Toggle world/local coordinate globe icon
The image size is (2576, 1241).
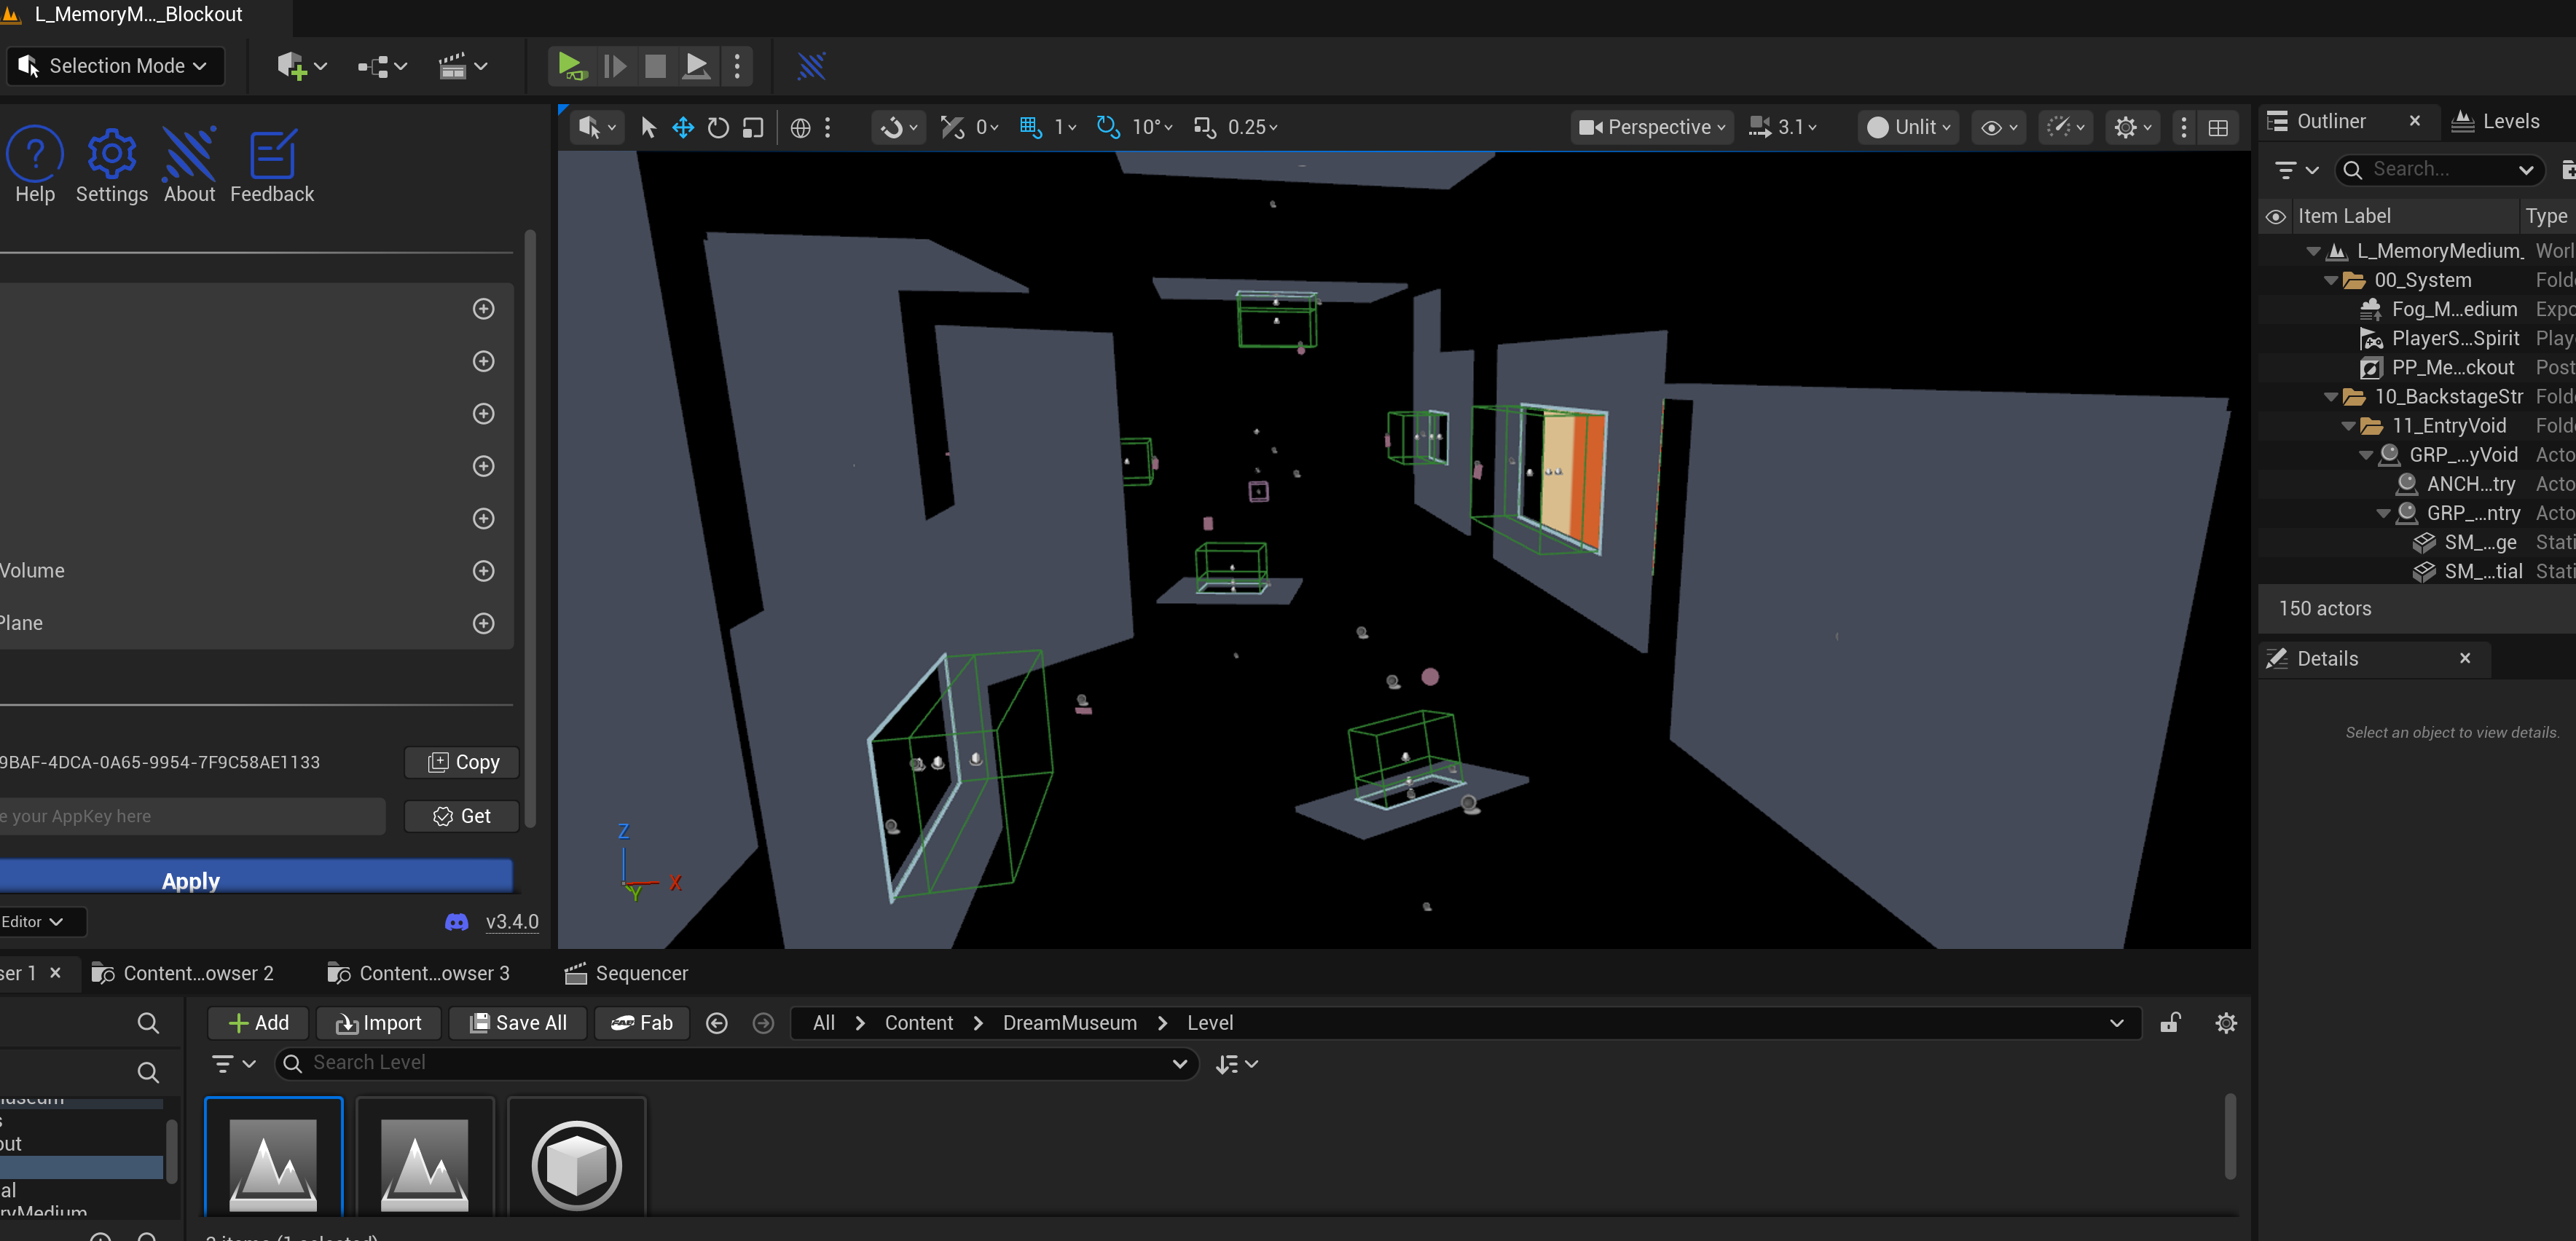point(800,127)
